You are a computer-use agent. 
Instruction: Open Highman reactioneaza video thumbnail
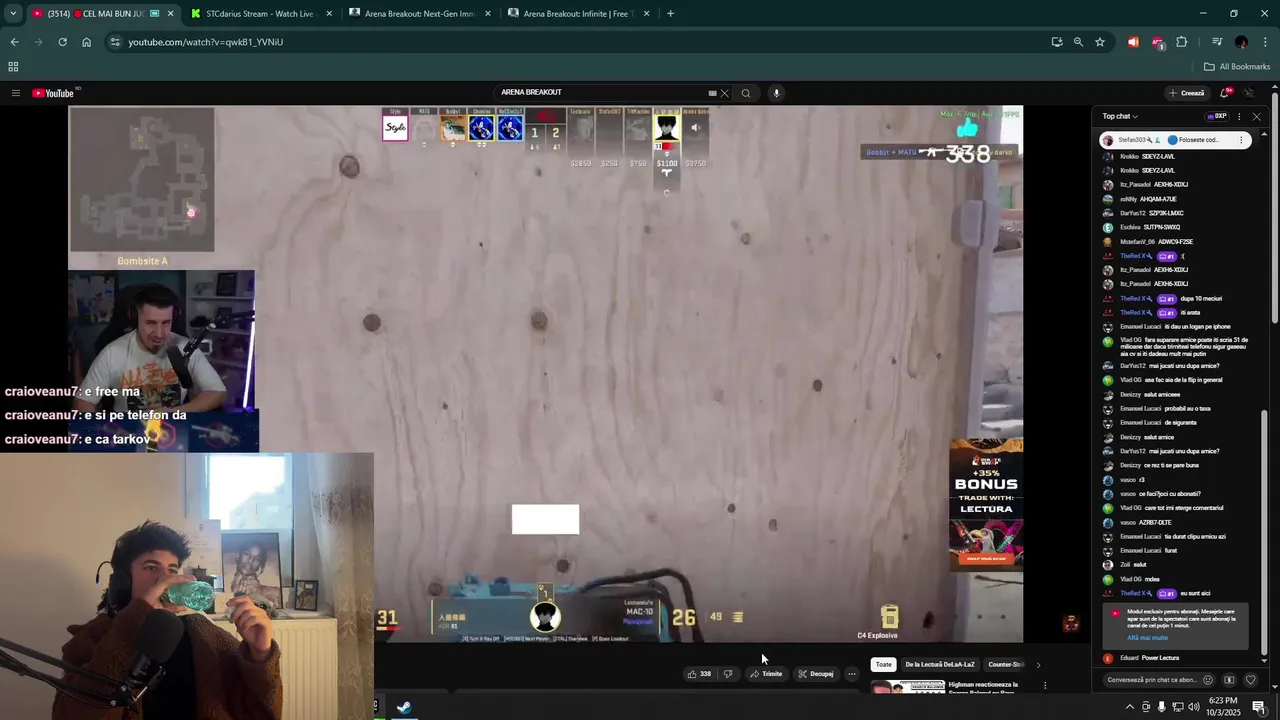[x=907, y=687]
